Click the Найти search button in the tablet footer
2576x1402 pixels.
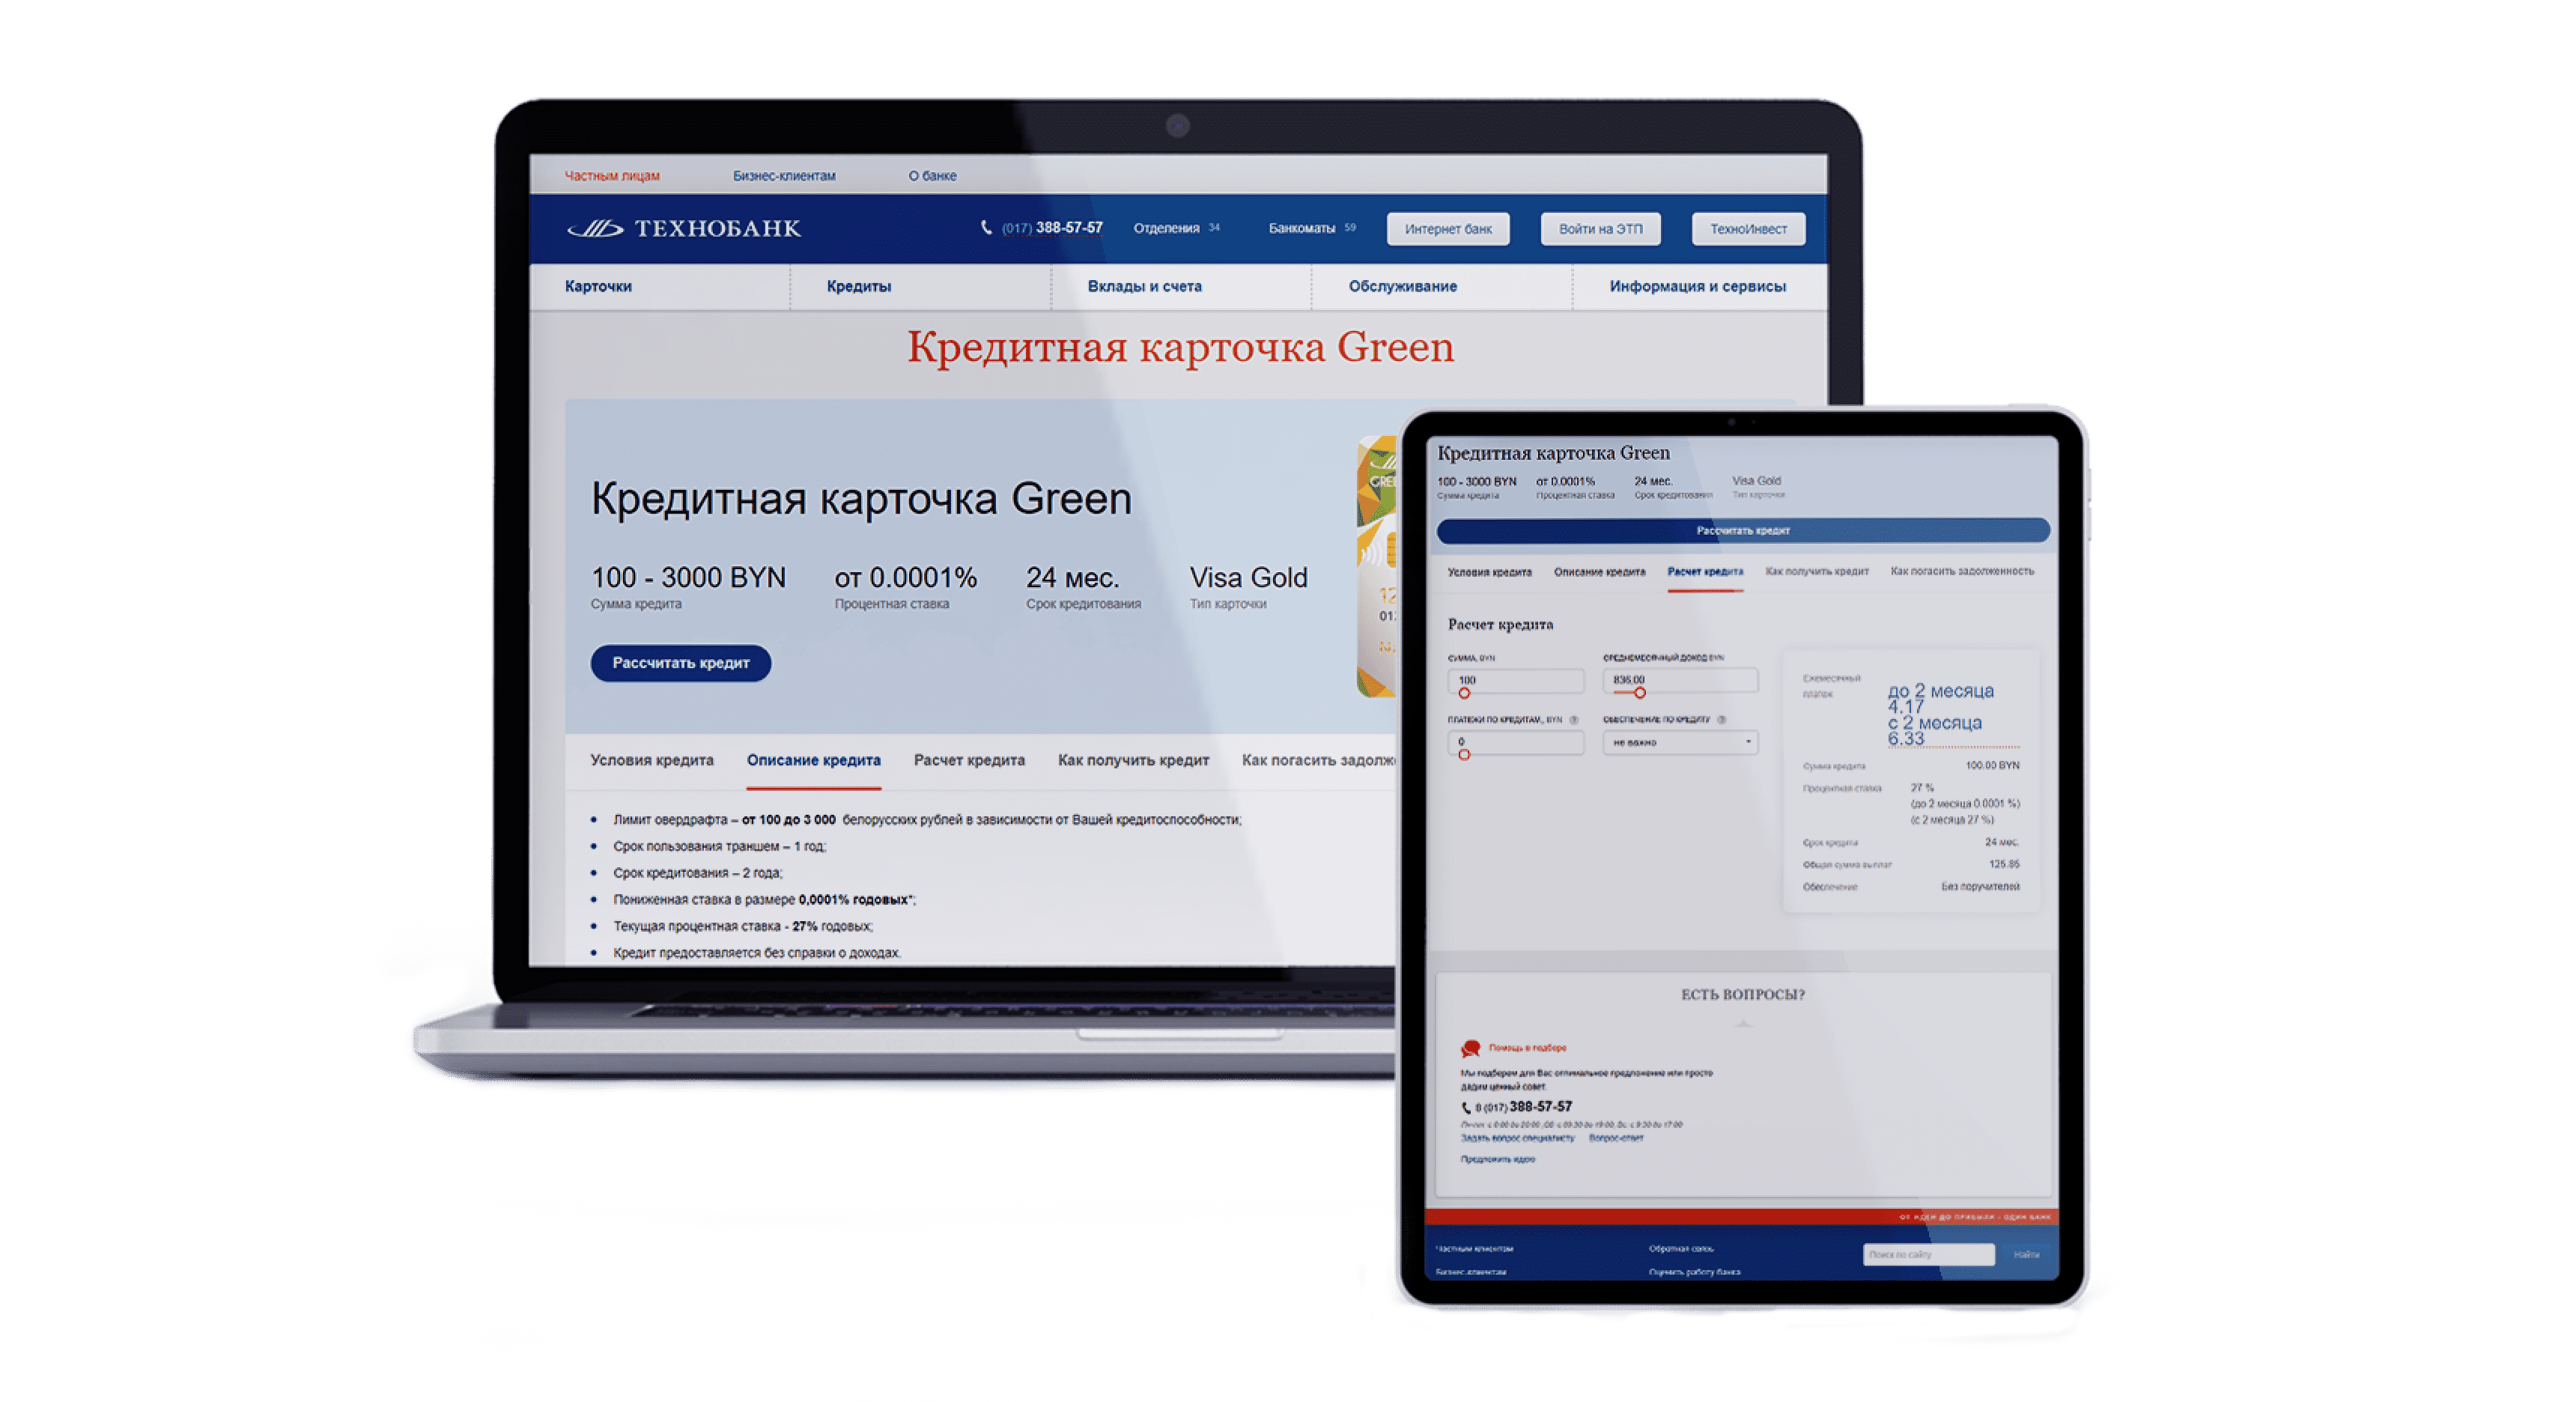2026,1254
